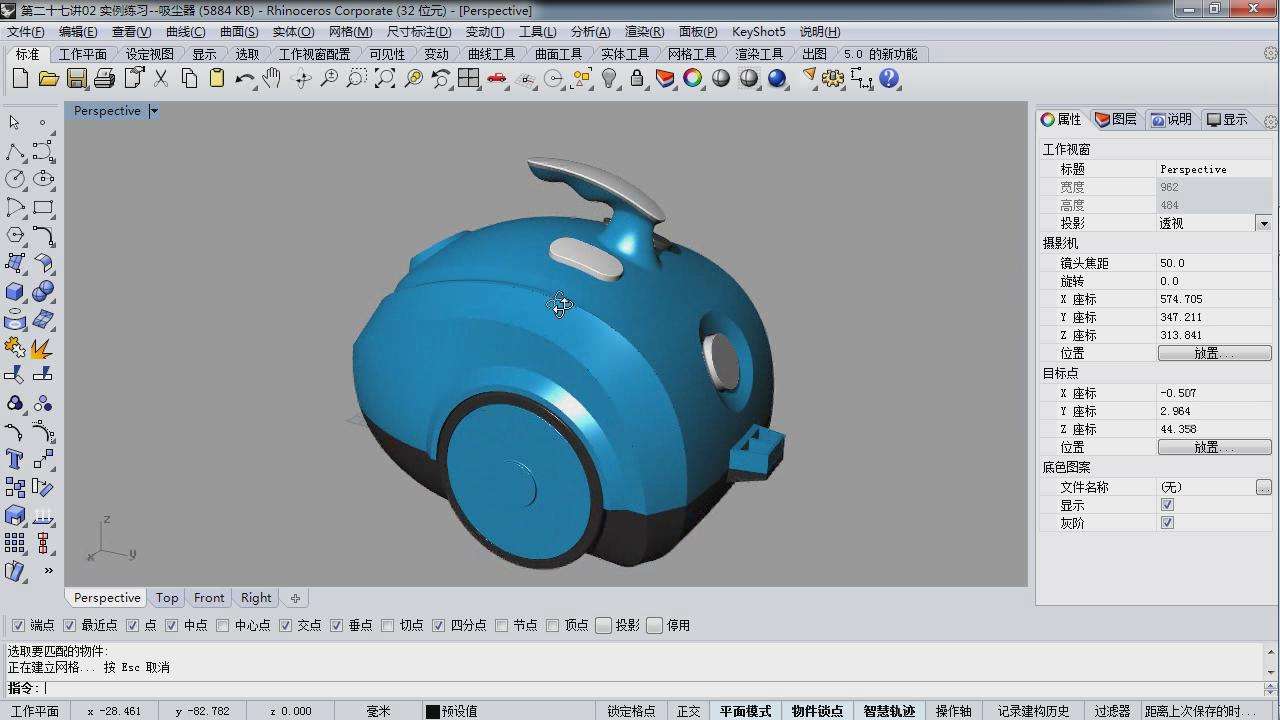Click the Explode icon in sidebar

point(43,347)
